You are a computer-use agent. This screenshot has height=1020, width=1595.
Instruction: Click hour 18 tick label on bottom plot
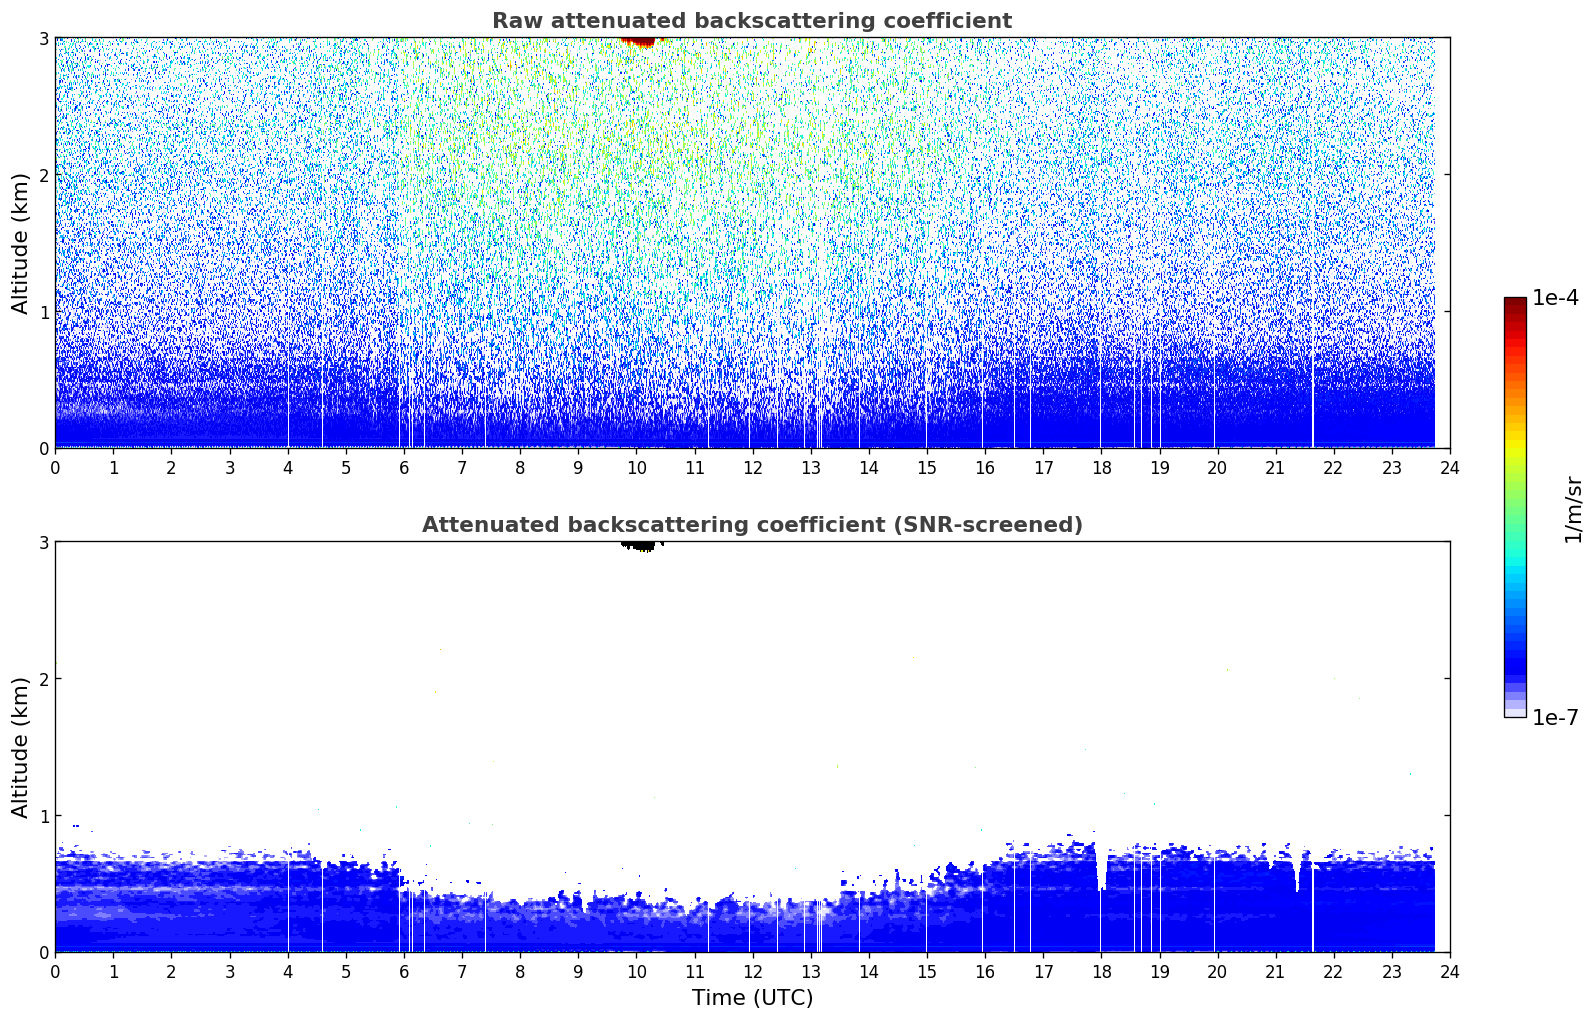1101,972
